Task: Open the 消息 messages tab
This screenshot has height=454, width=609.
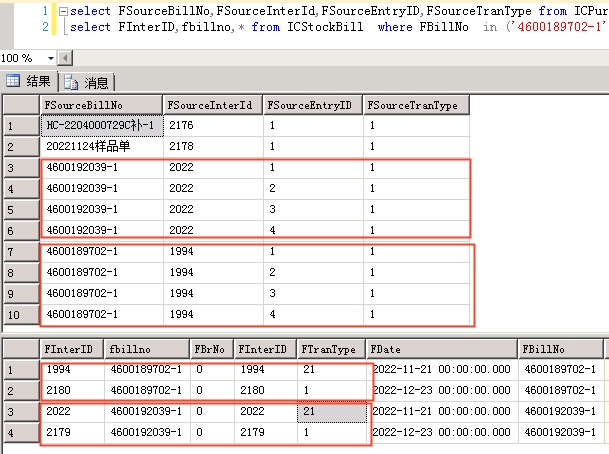Action: coord(88,80)
